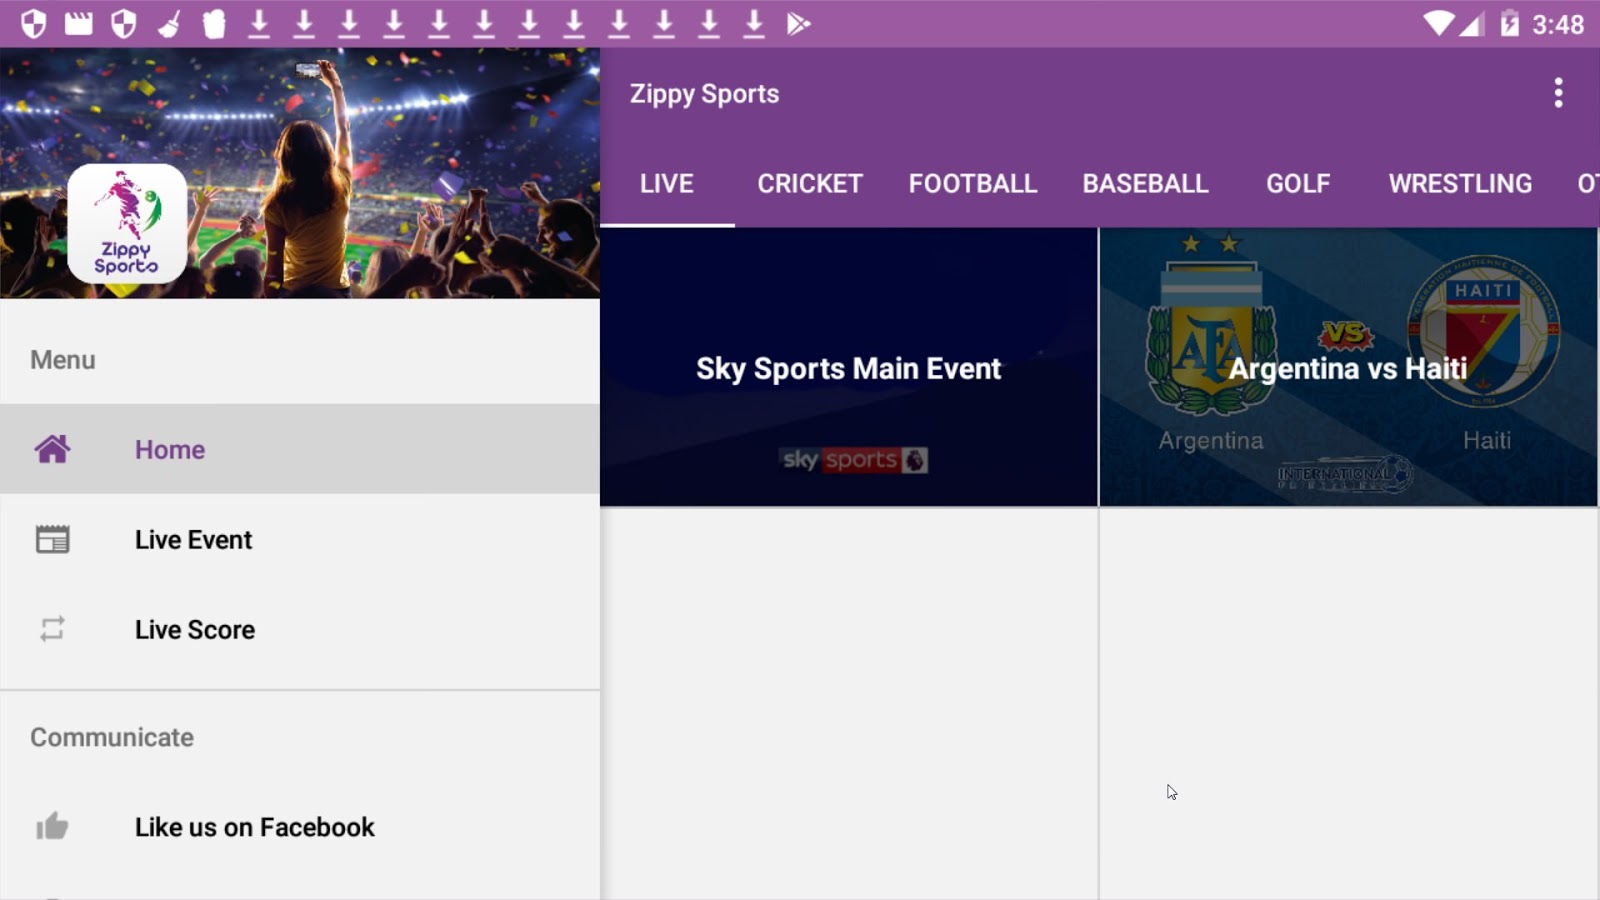1600x900 pixels.
Task: Tap the Live Score arrows icon
Action: pyautogui.click(x=52, y=629)
